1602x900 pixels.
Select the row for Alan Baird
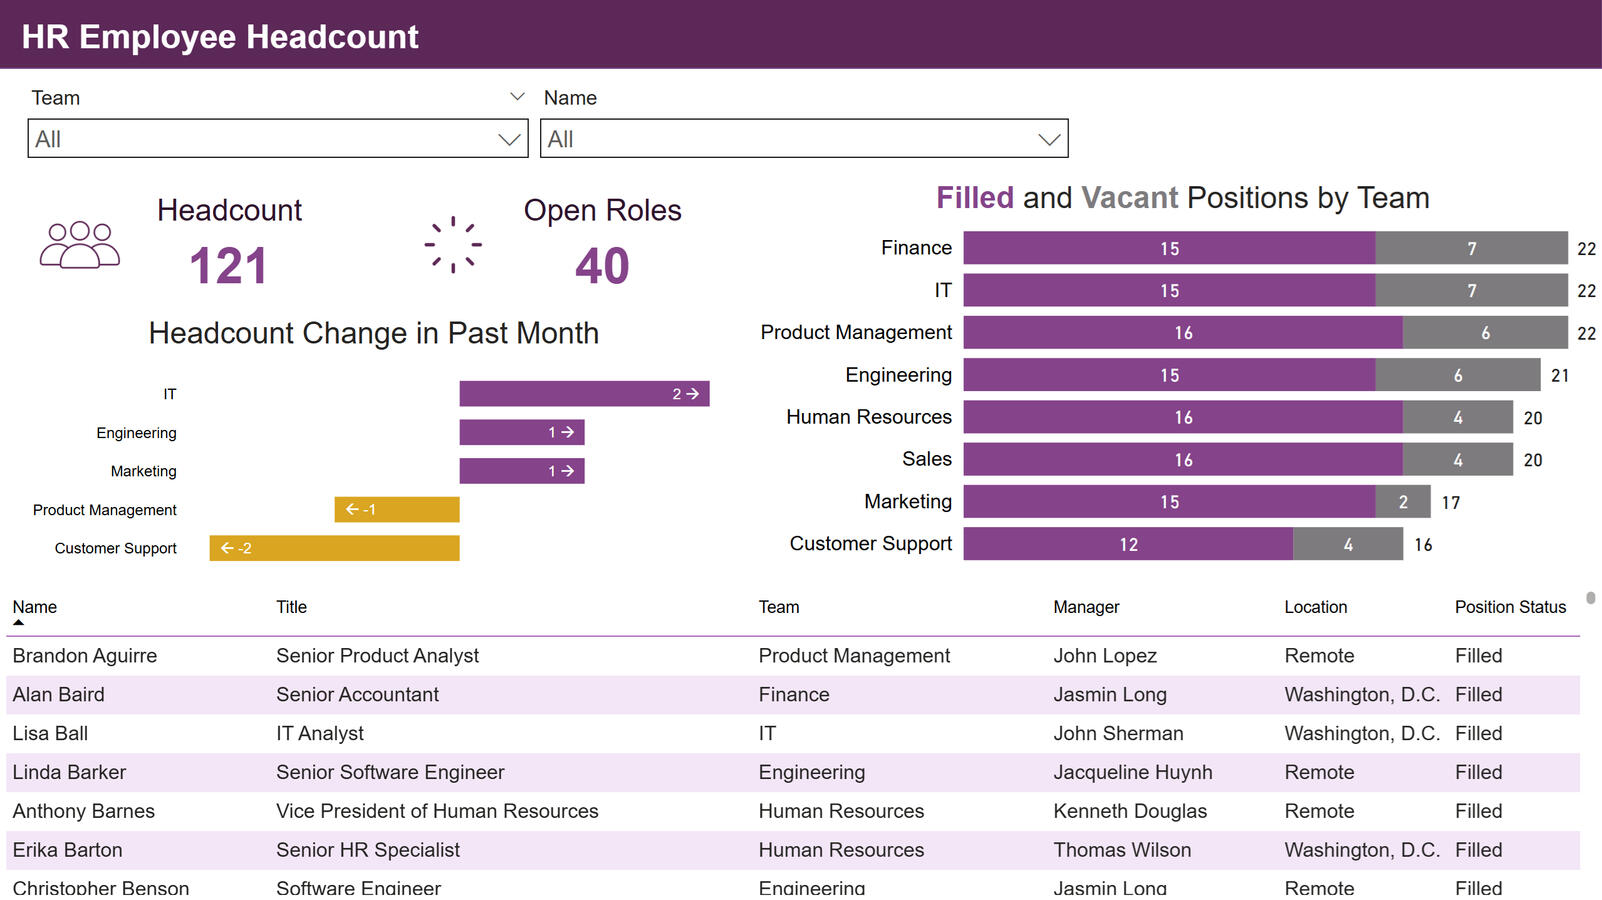click(400, 694)
